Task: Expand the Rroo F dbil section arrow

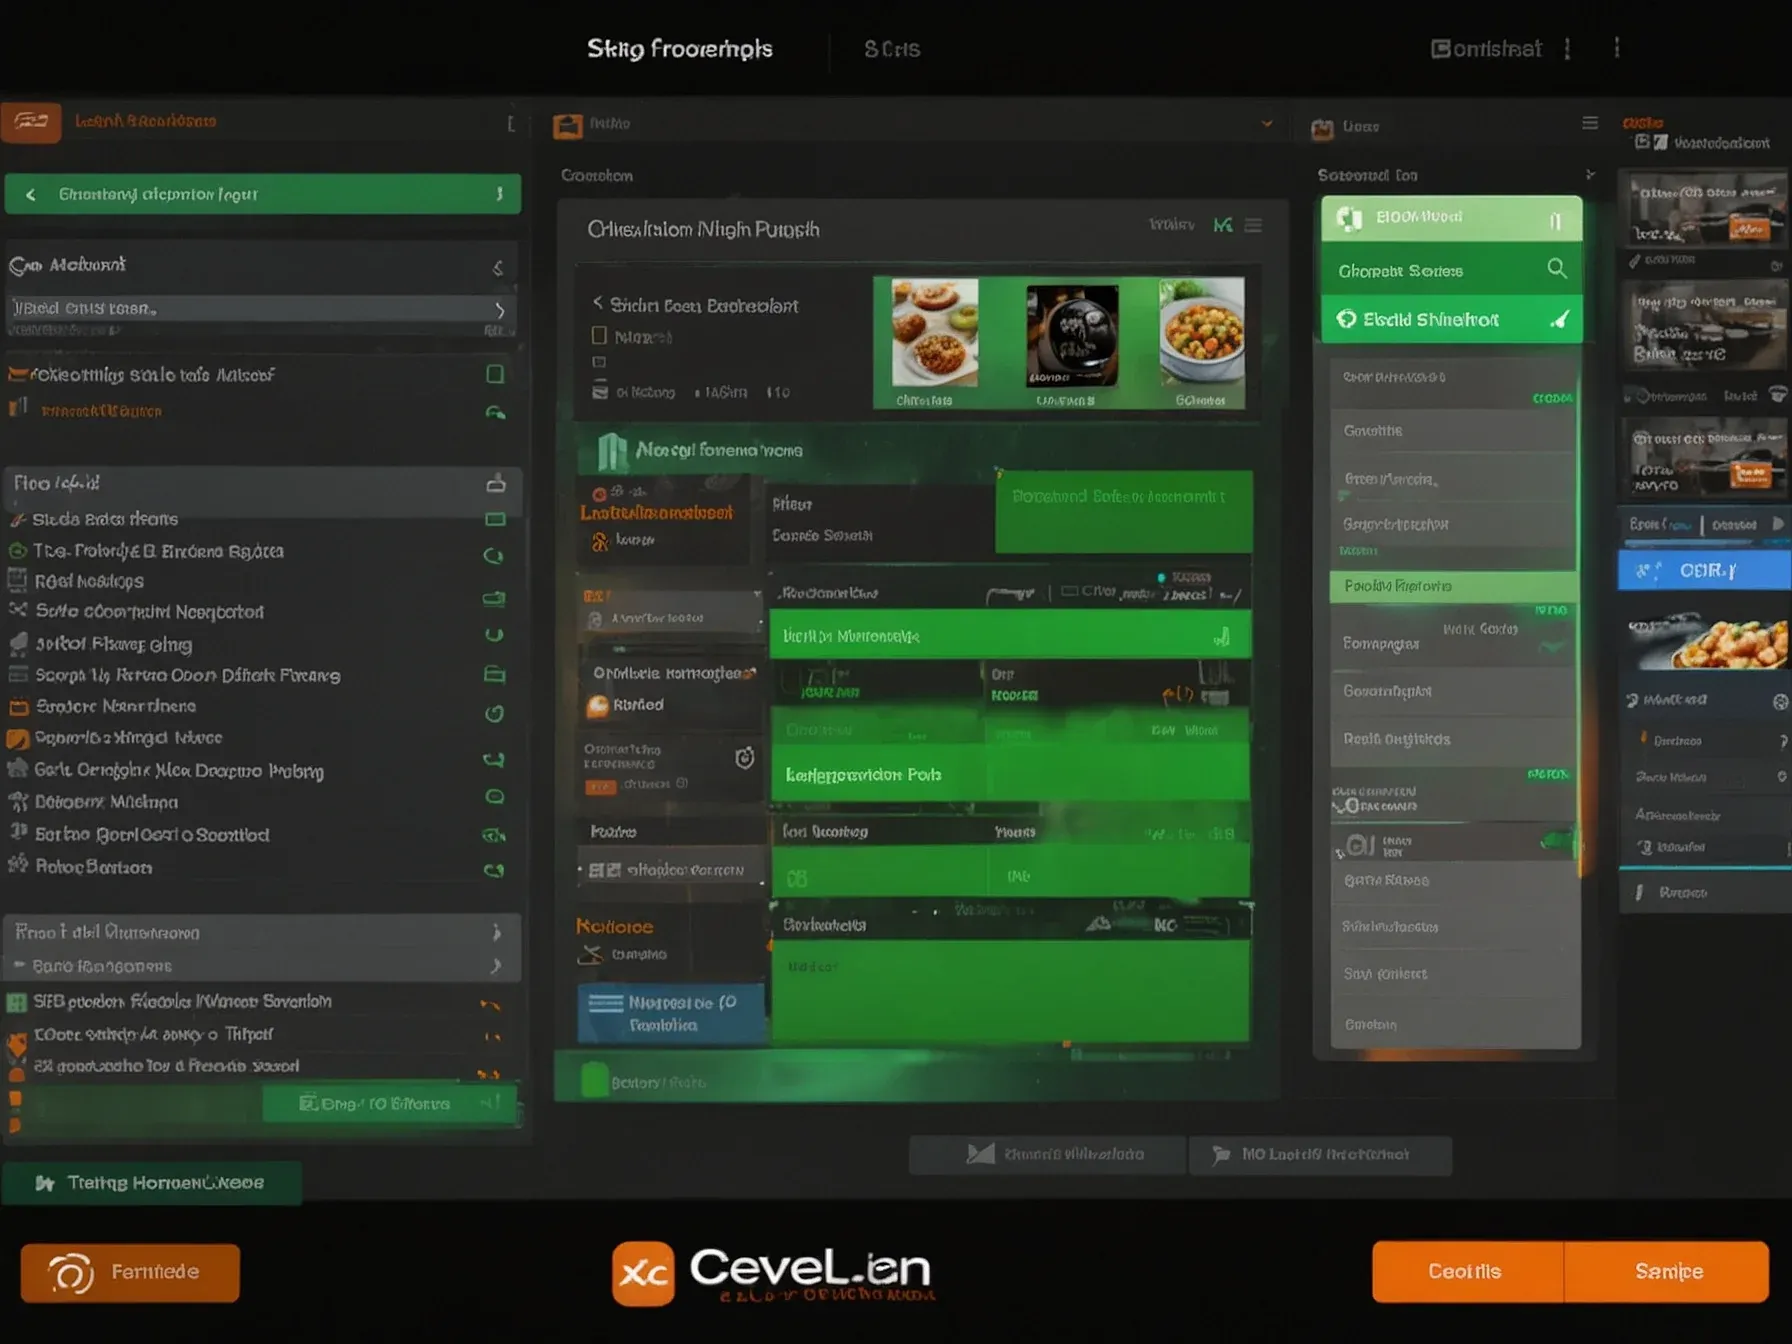Action: pos(497,932)
